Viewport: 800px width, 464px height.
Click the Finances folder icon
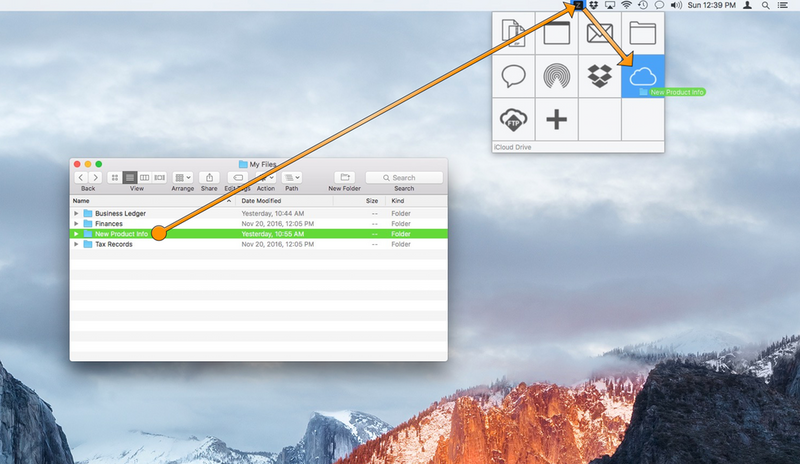pyautogui.click(x=88, y=224)
